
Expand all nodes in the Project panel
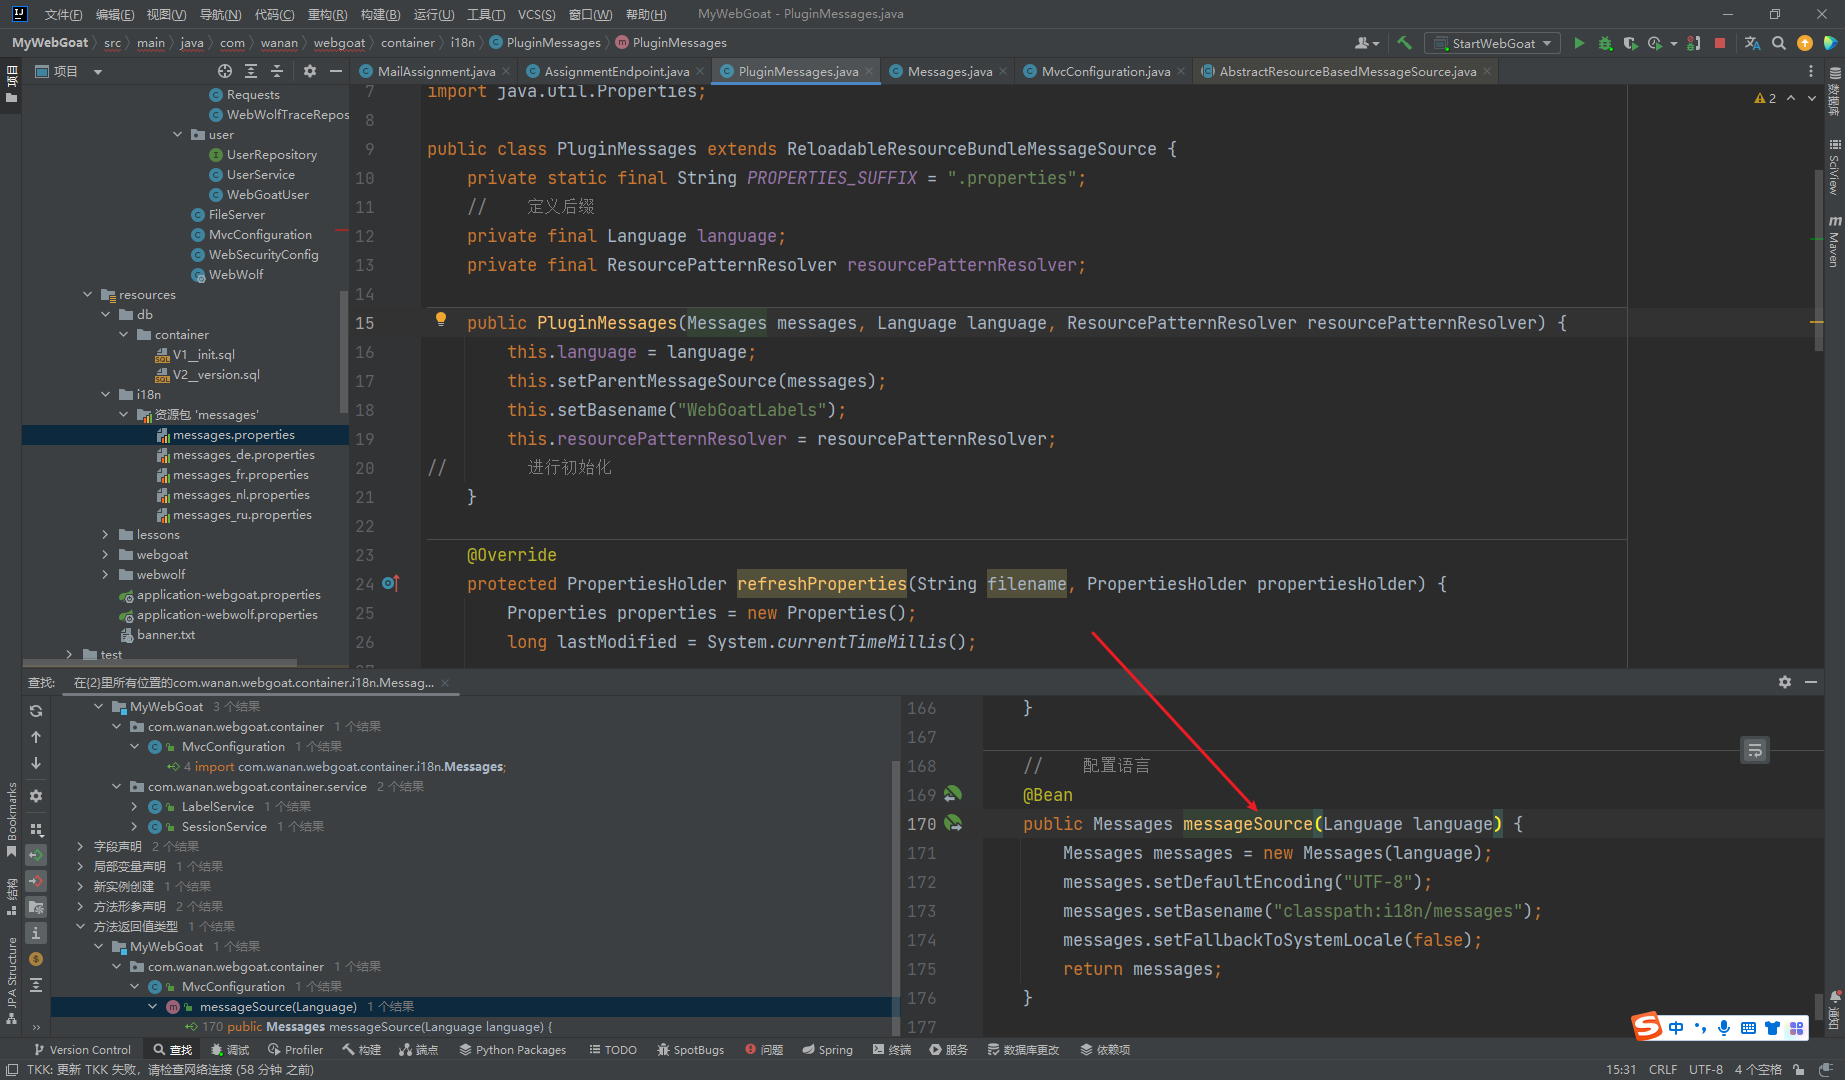point(251,71)
